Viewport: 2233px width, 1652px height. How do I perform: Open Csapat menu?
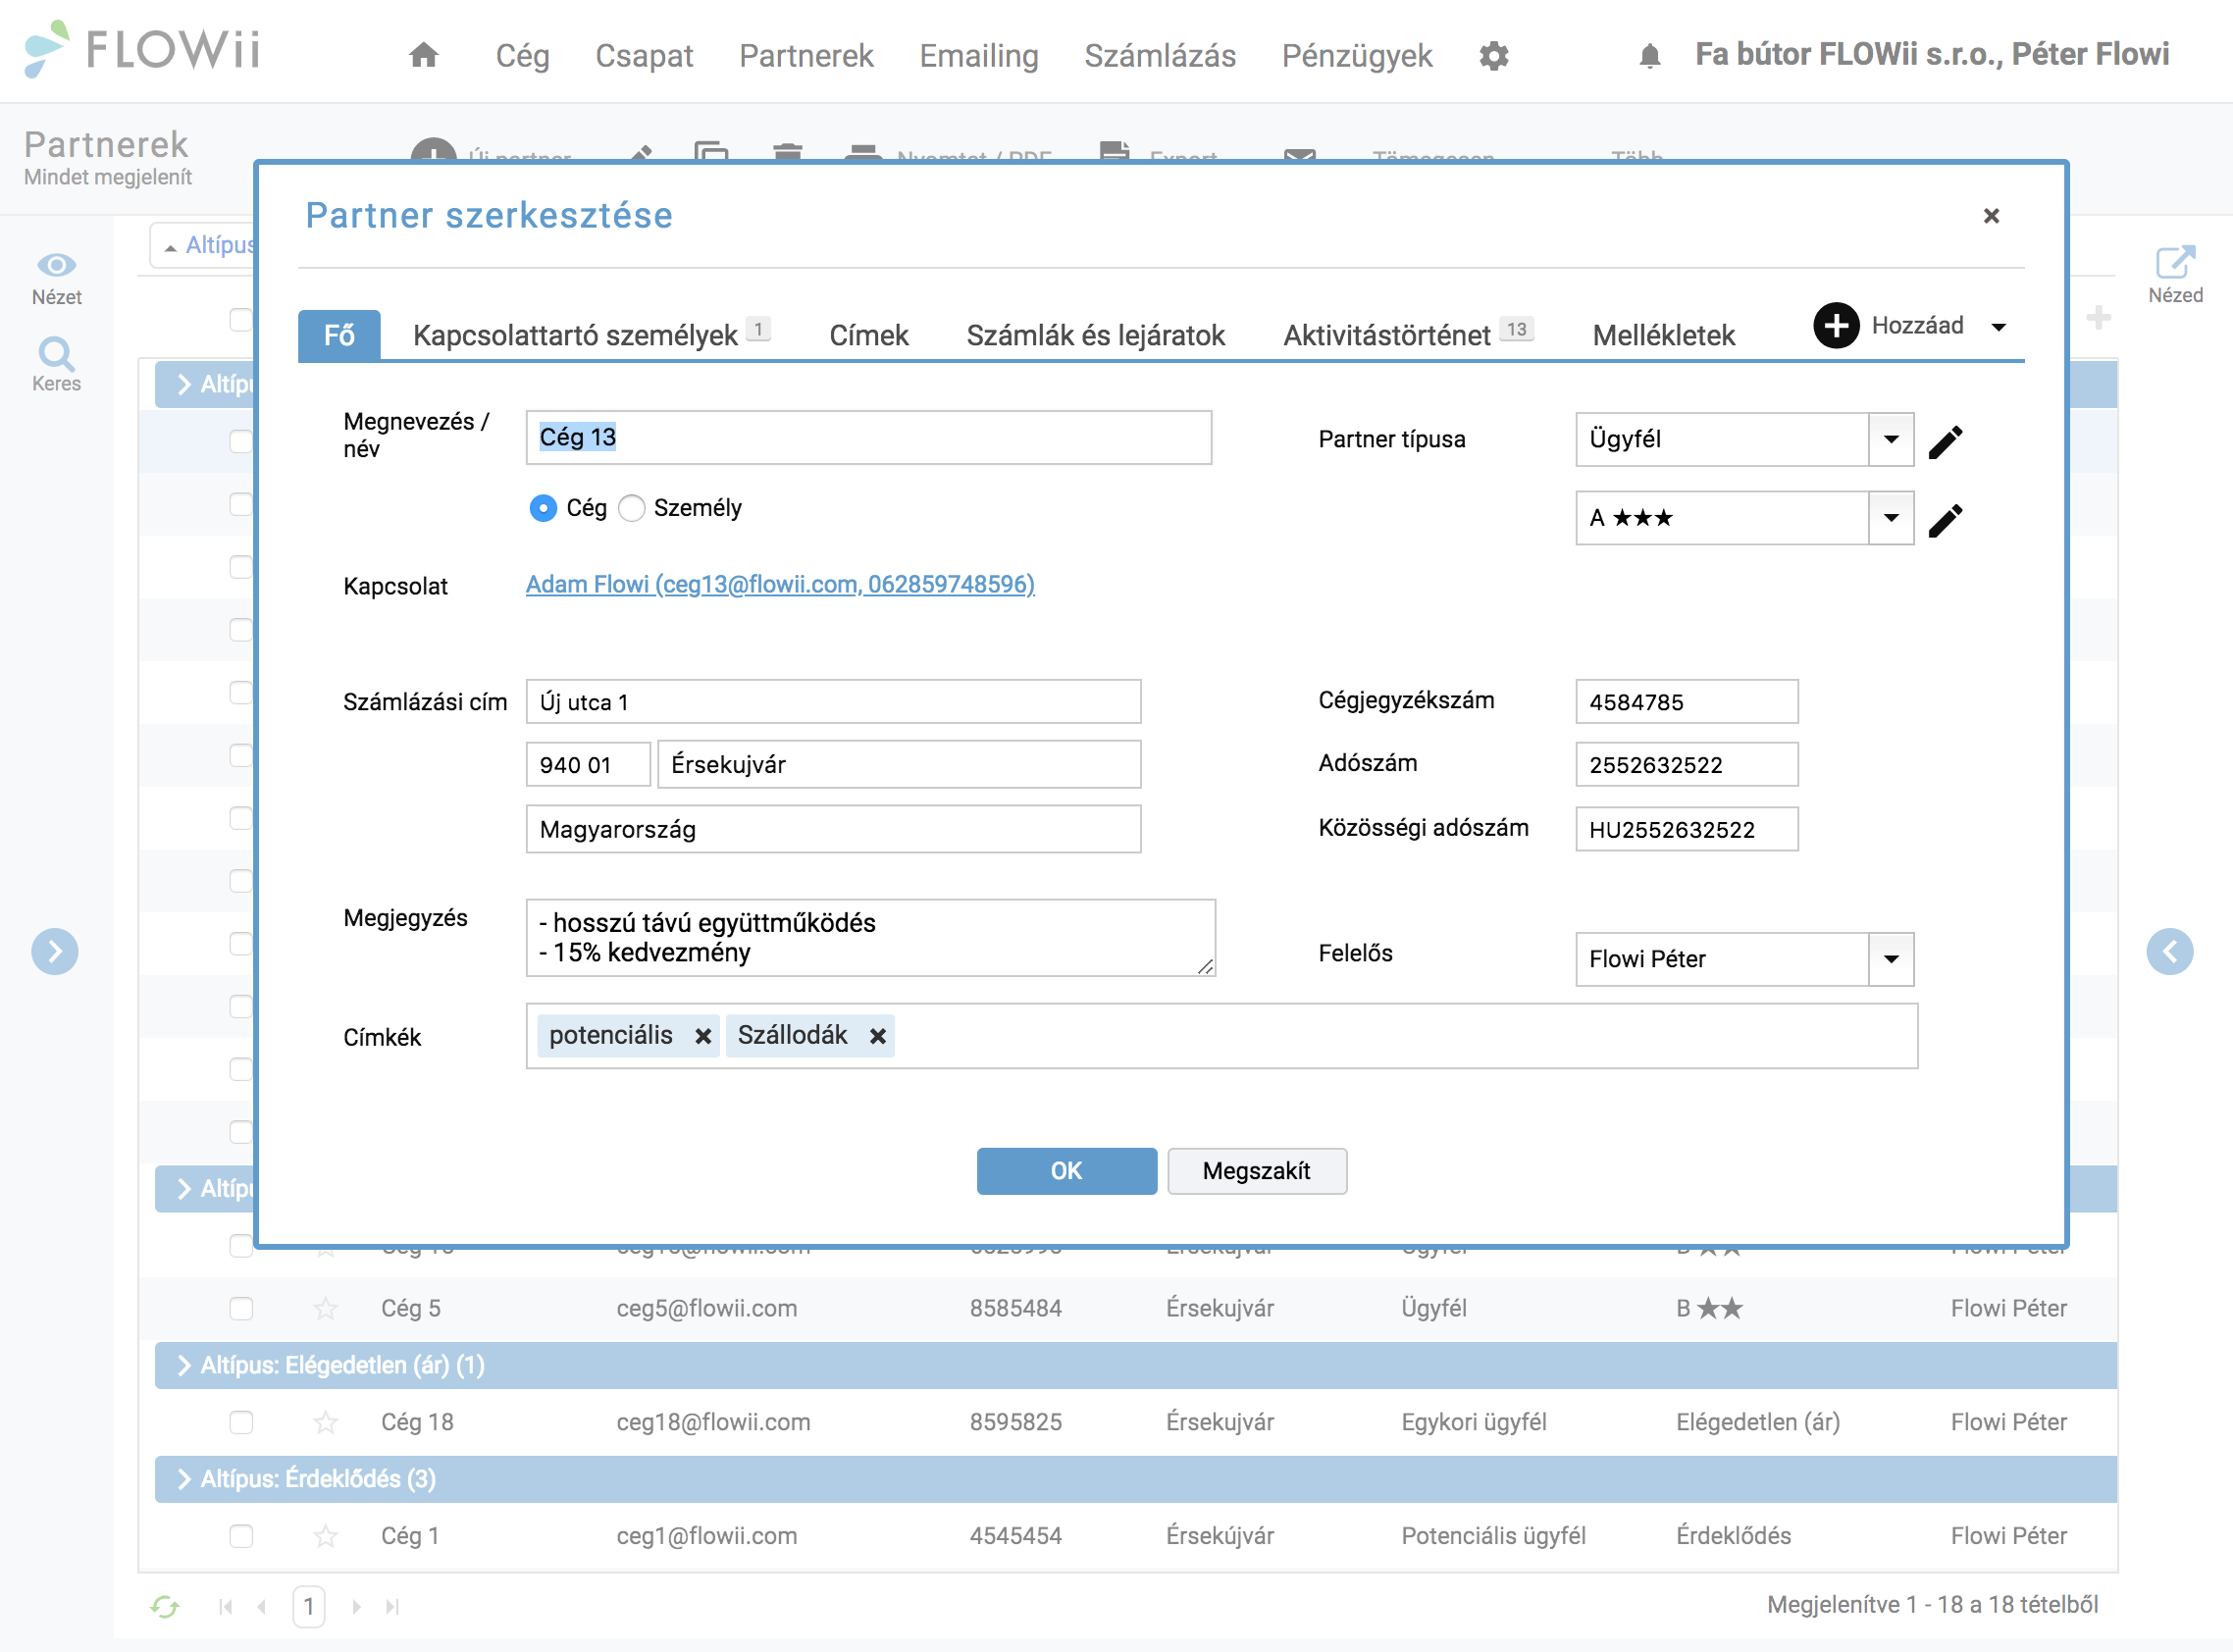(x=644, y=56)
